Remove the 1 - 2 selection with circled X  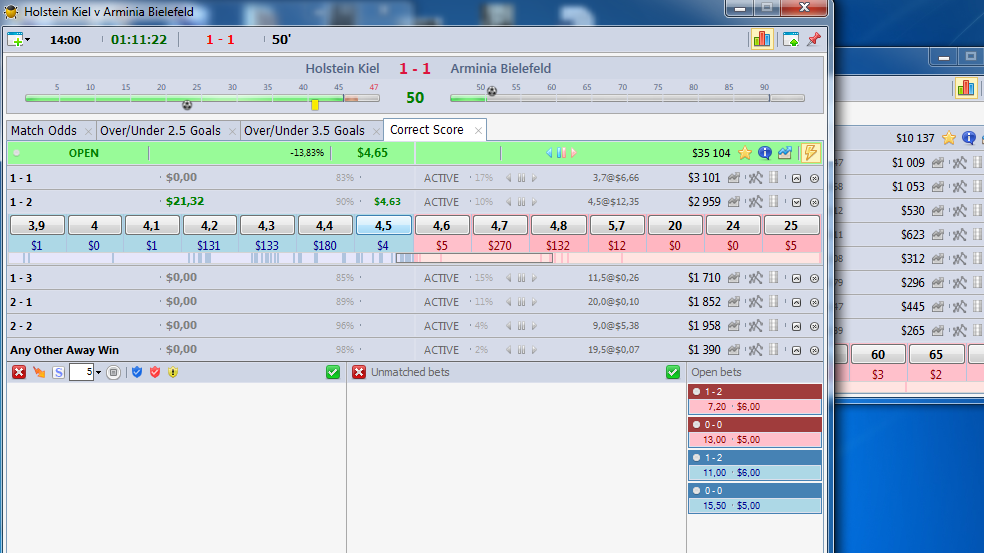pos(815,203)
